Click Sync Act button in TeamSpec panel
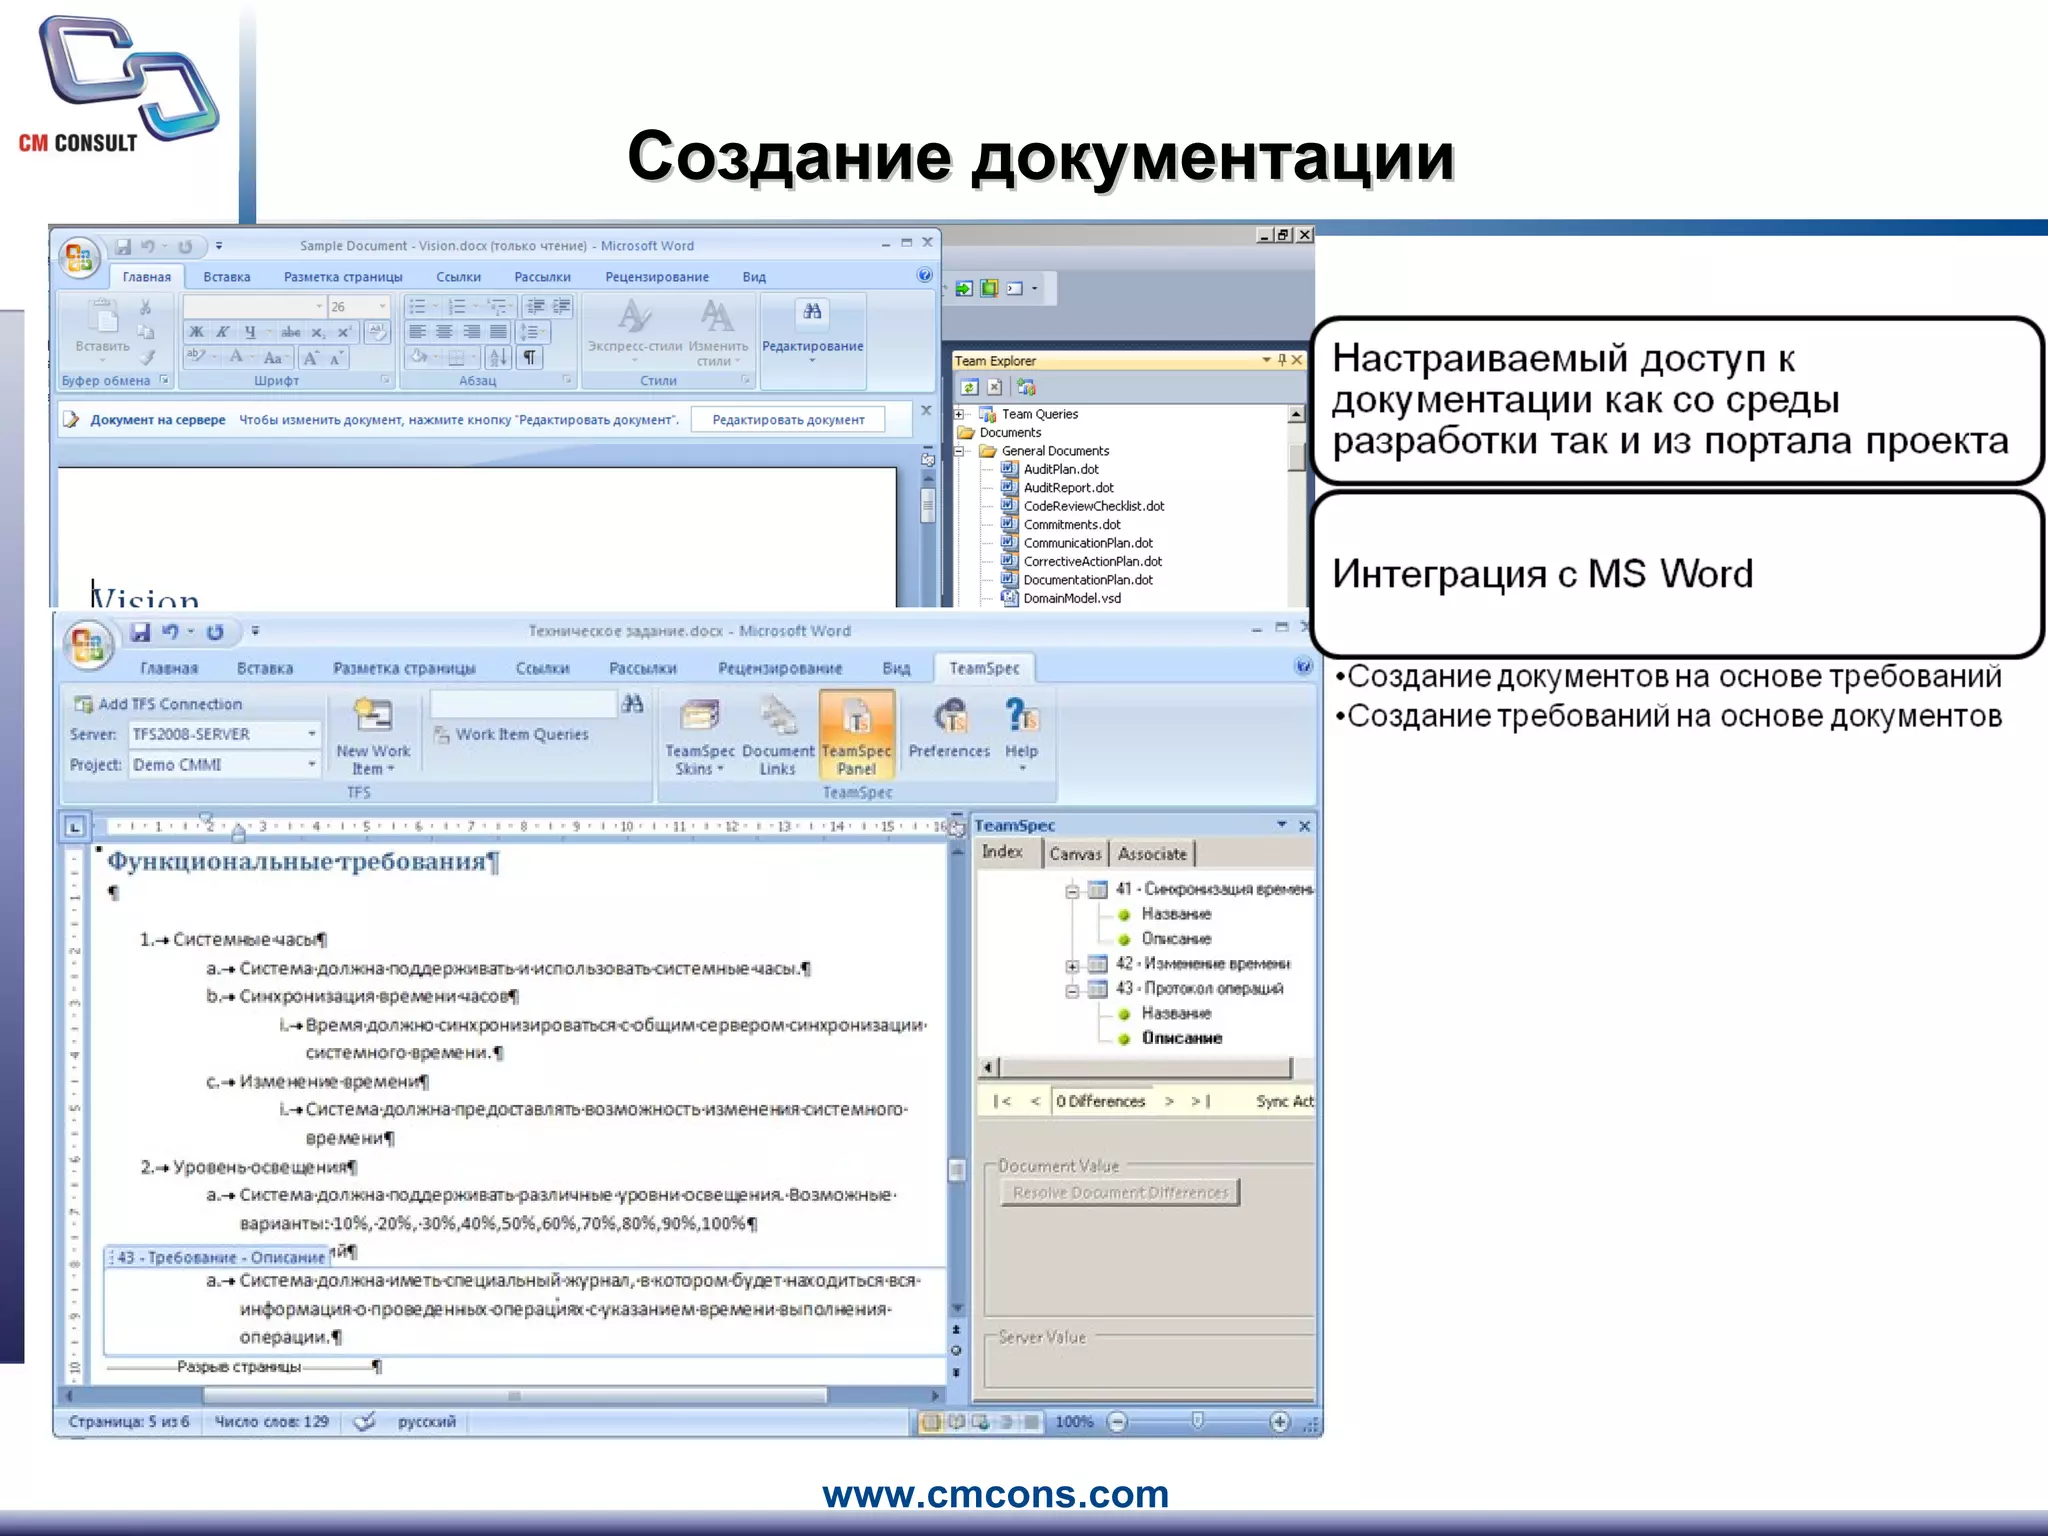Screen dimensions: 2048x1536 1285,1101
